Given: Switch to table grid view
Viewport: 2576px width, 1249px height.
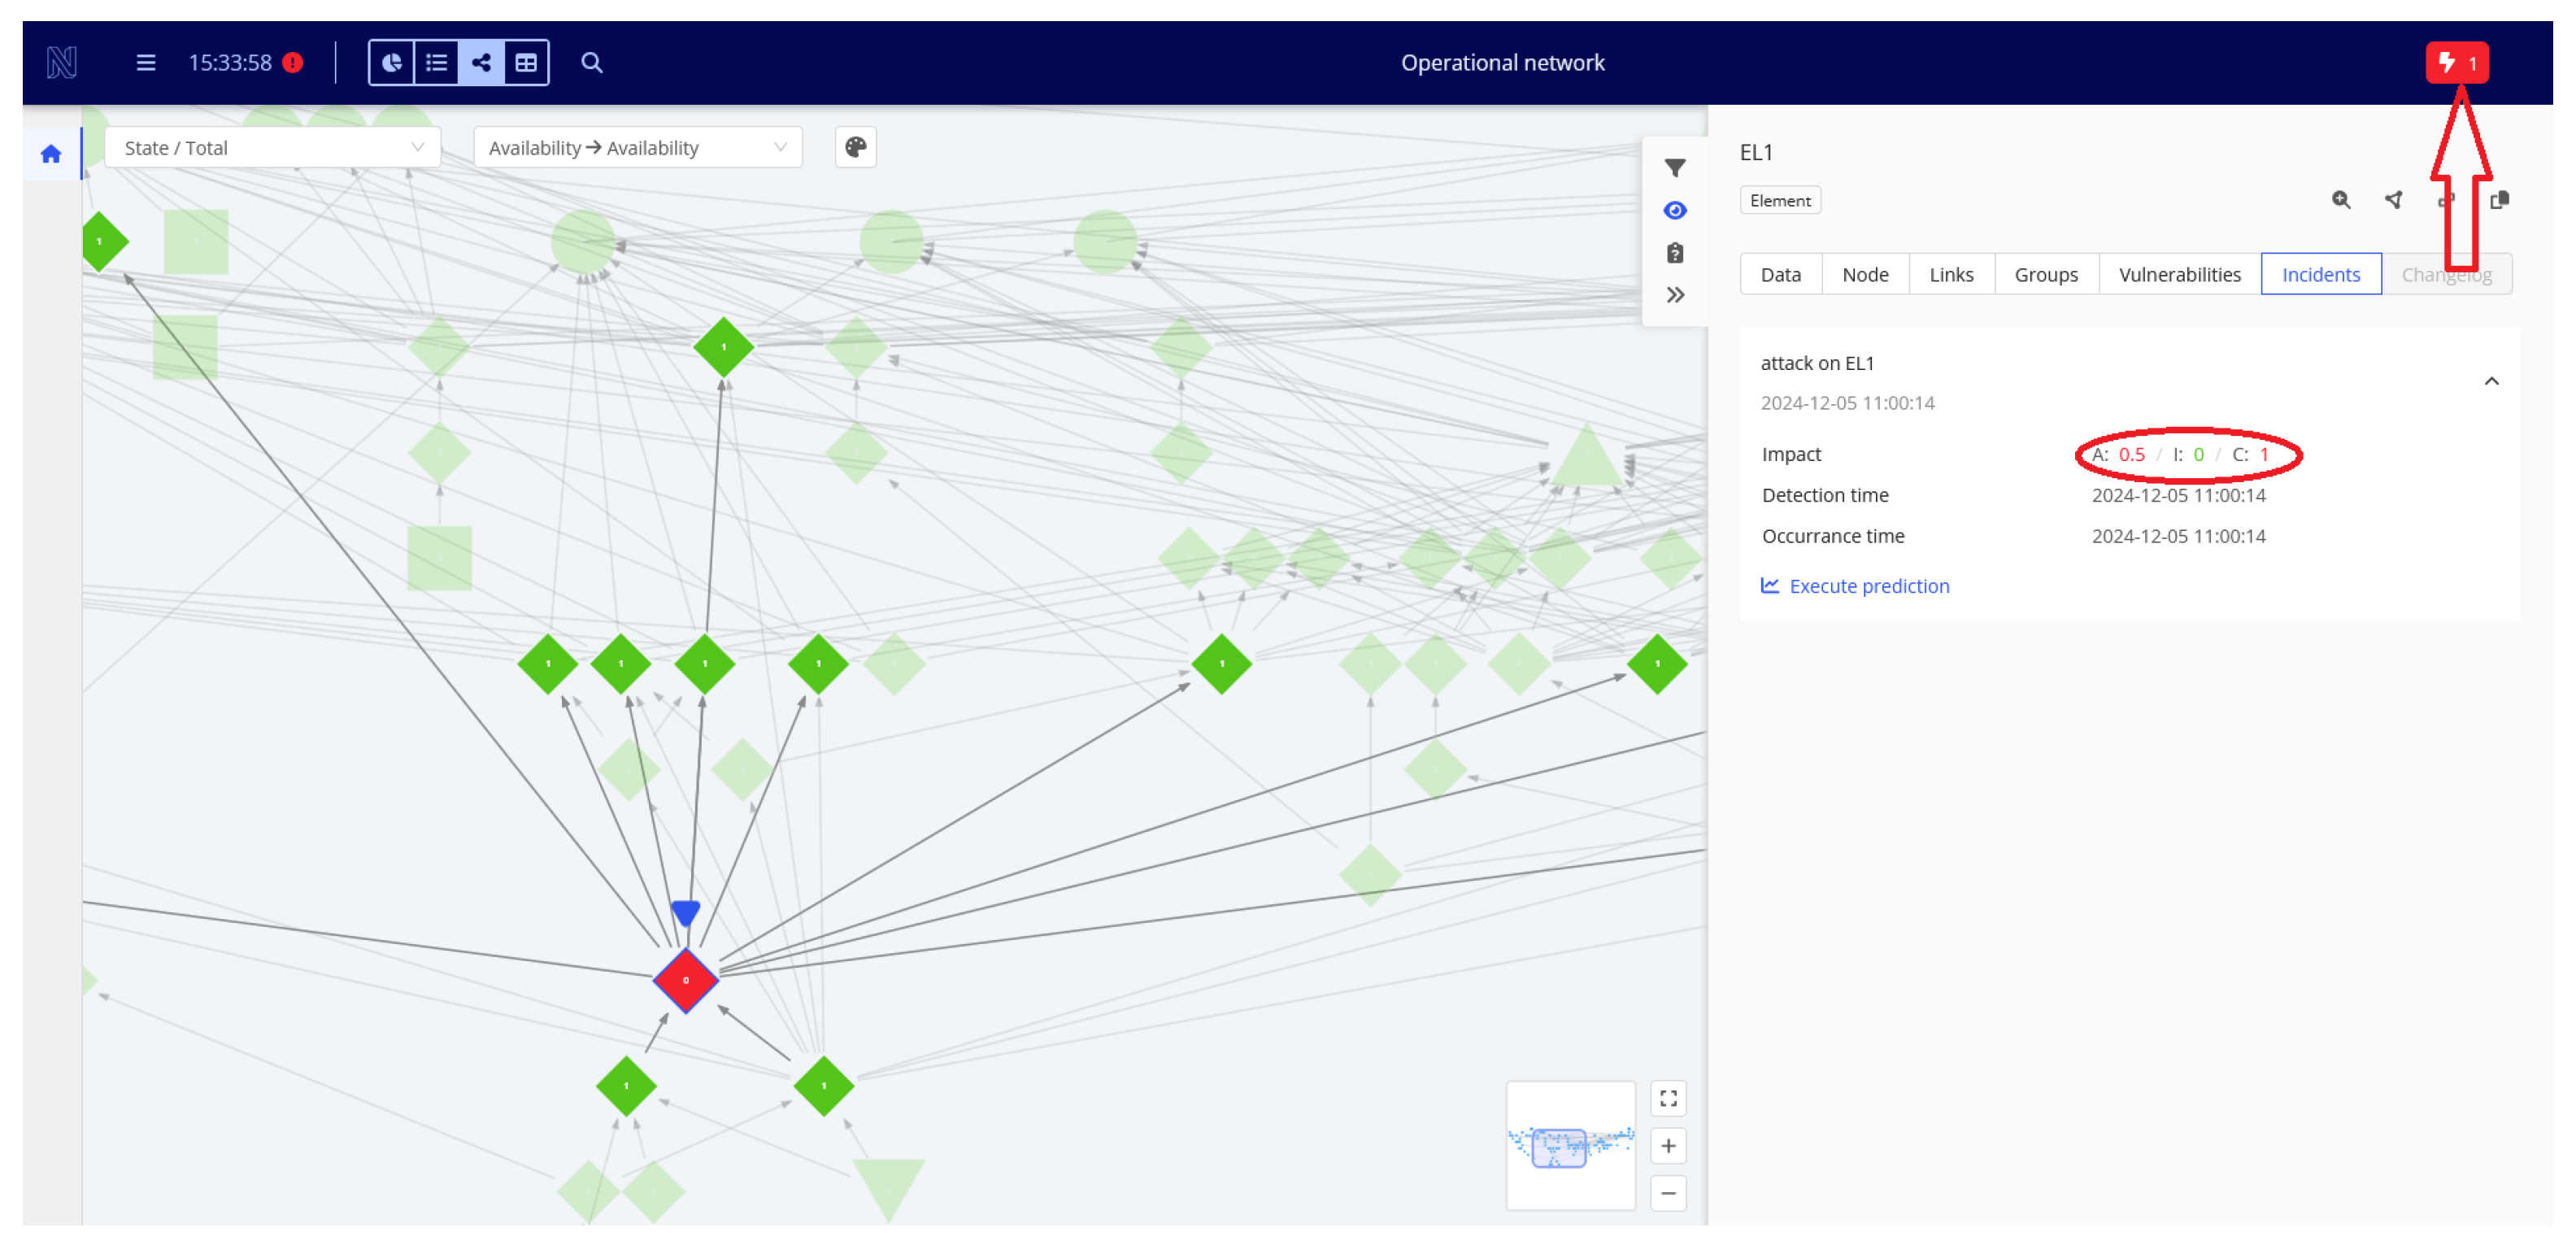Looking at the screenshot, I should coord(526,63).
